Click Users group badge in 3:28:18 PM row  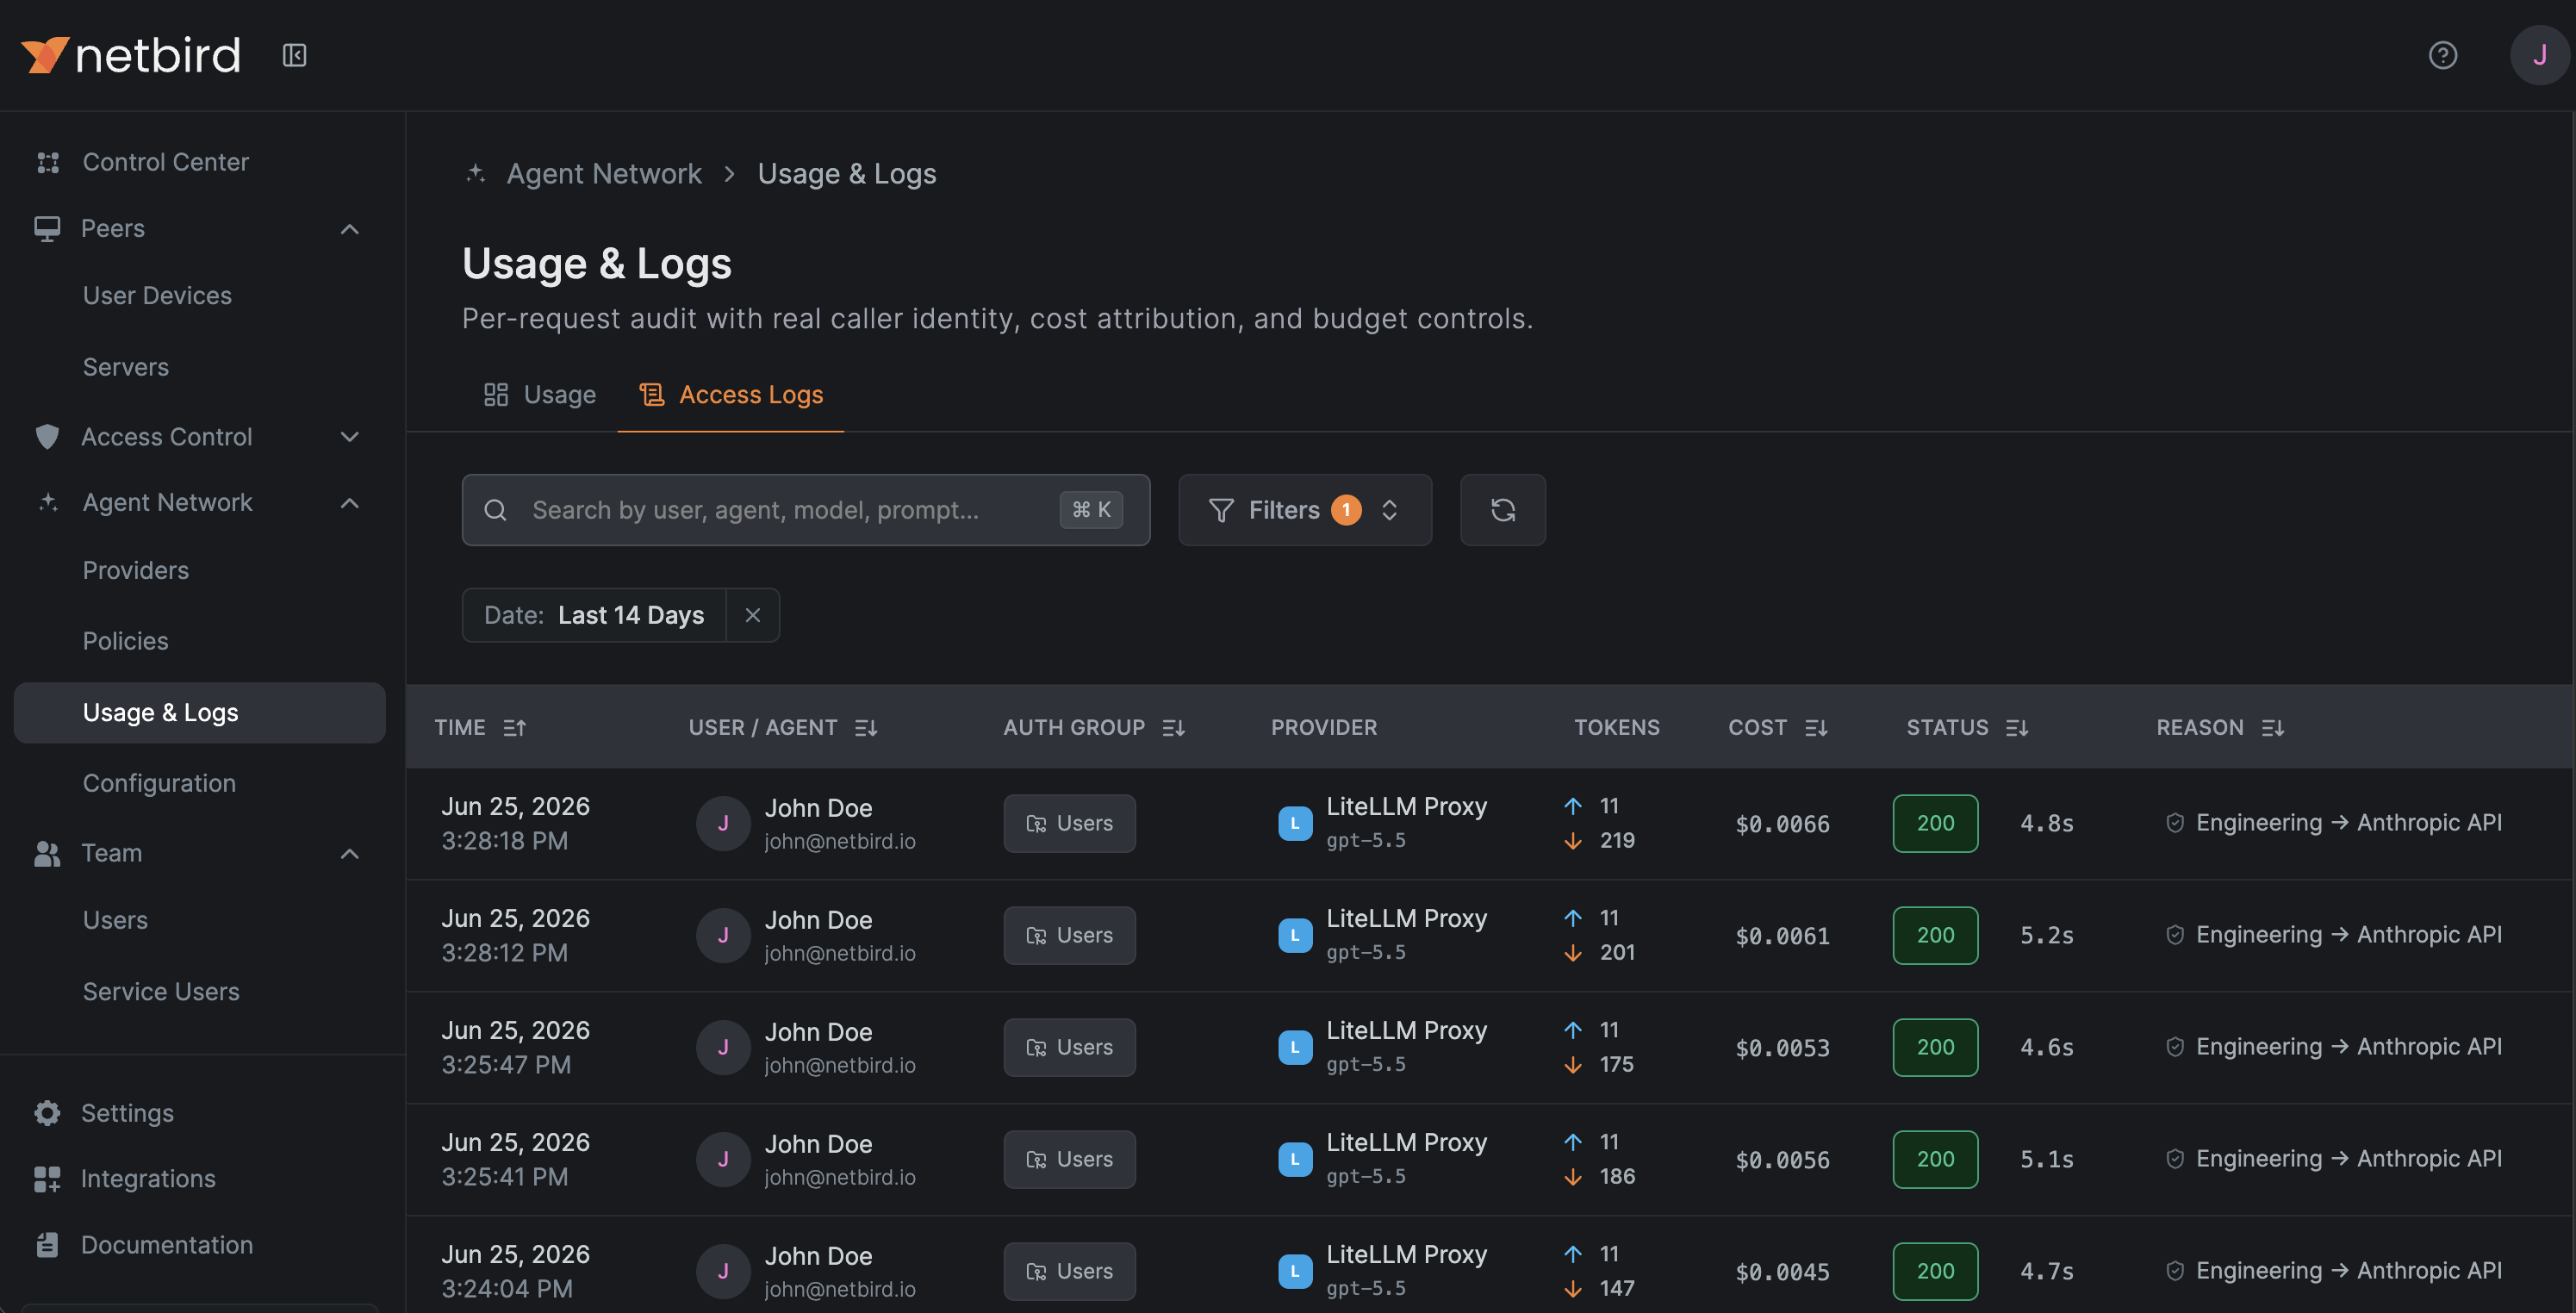(x=1069, y=824)
